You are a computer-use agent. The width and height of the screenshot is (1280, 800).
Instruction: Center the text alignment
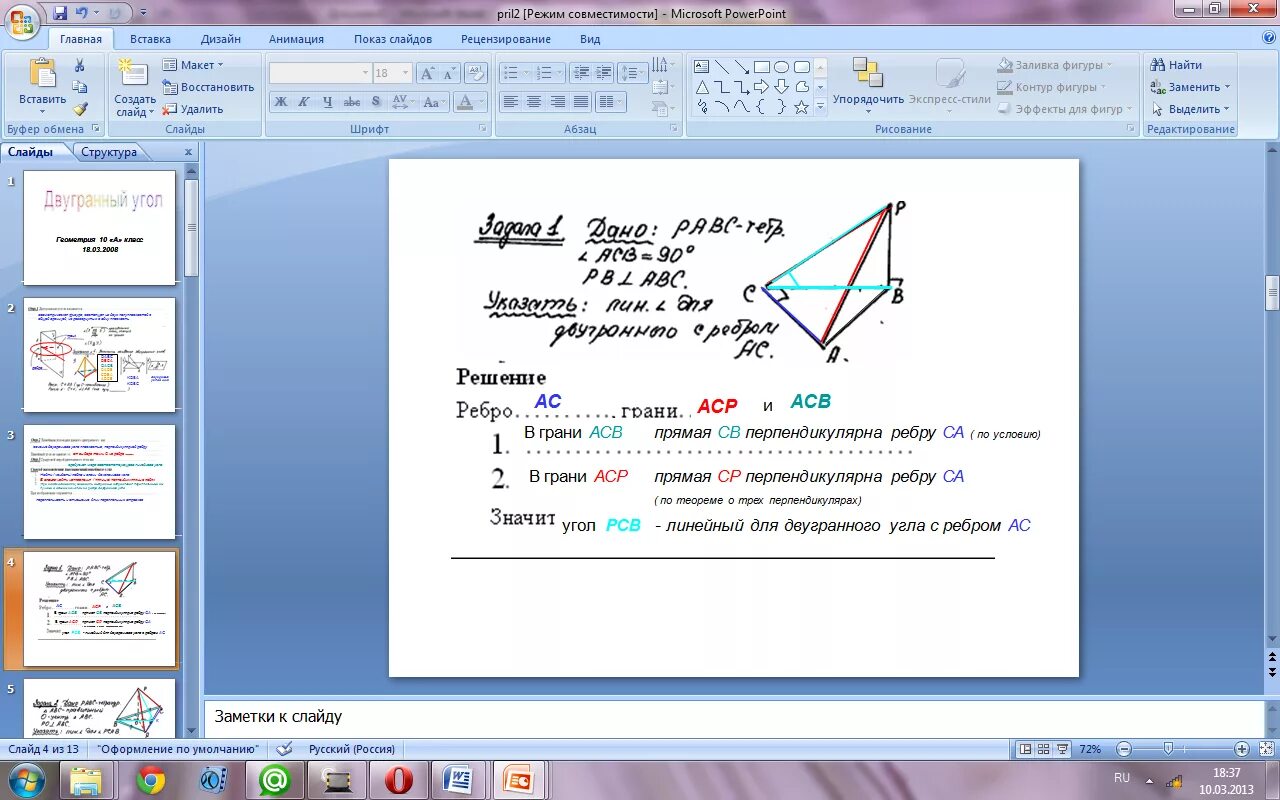click(534, 102)
